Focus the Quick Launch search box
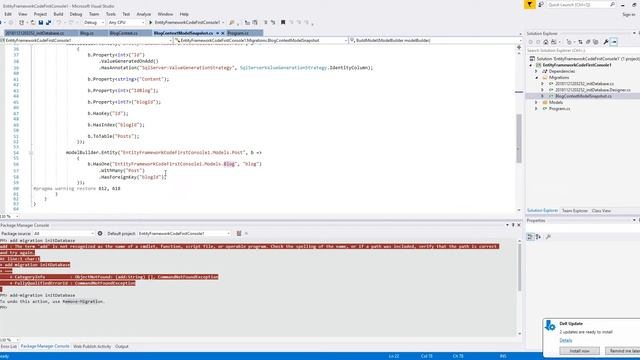The width and height of the screenshot is (640, 360). coord(581,4)
